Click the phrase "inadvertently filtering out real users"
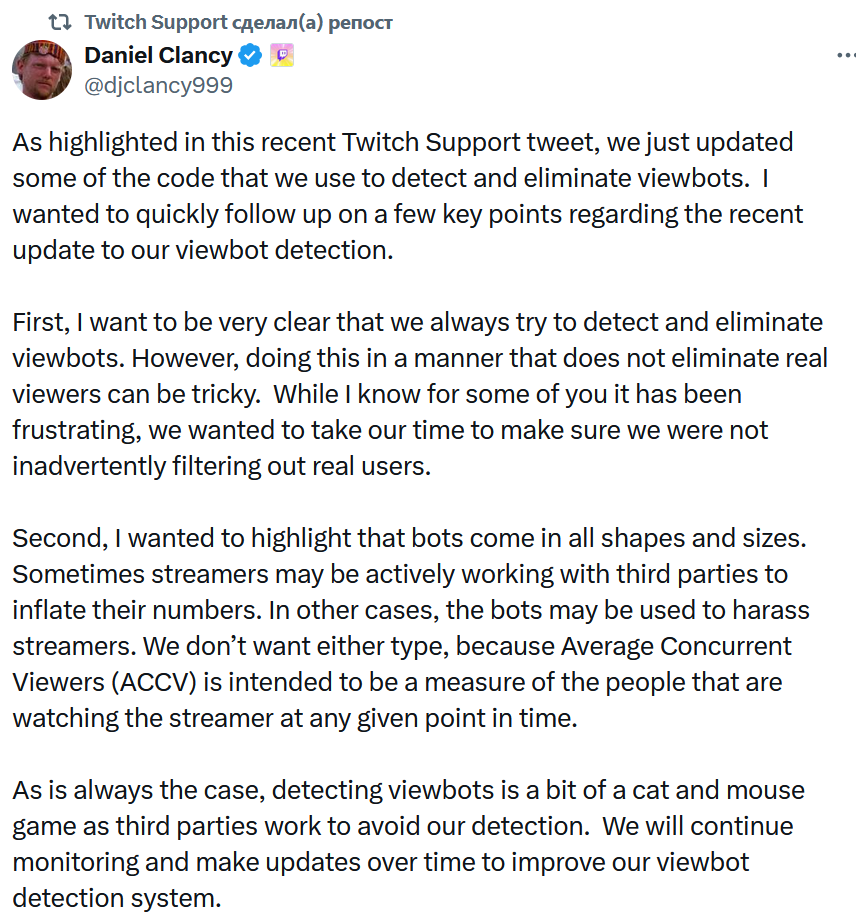856x923 pixels. point(221,466)
